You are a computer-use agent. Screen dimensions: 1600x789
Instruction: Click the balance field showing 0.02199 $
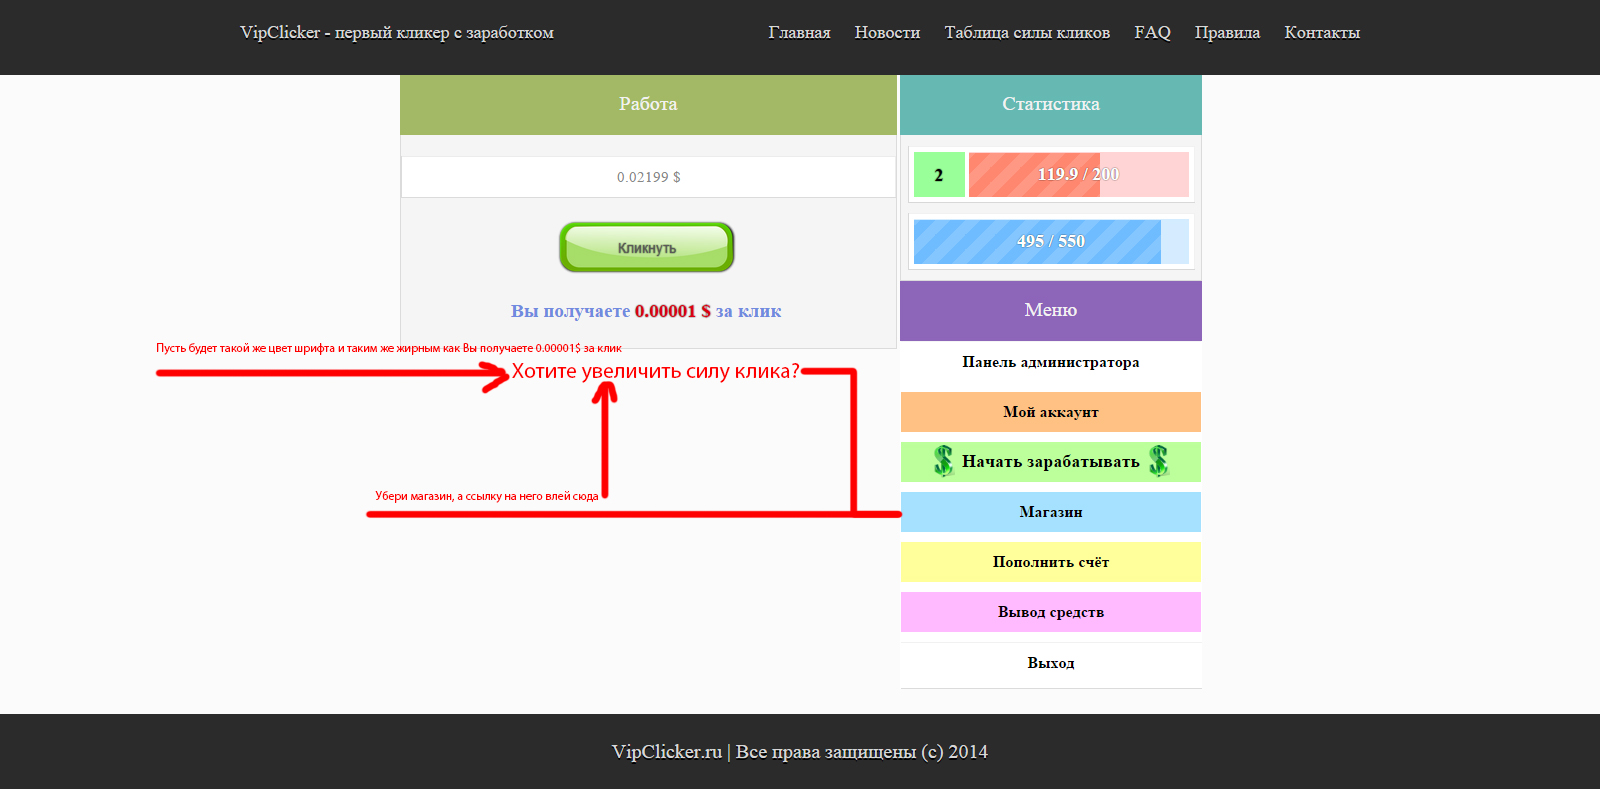point(648,177)
